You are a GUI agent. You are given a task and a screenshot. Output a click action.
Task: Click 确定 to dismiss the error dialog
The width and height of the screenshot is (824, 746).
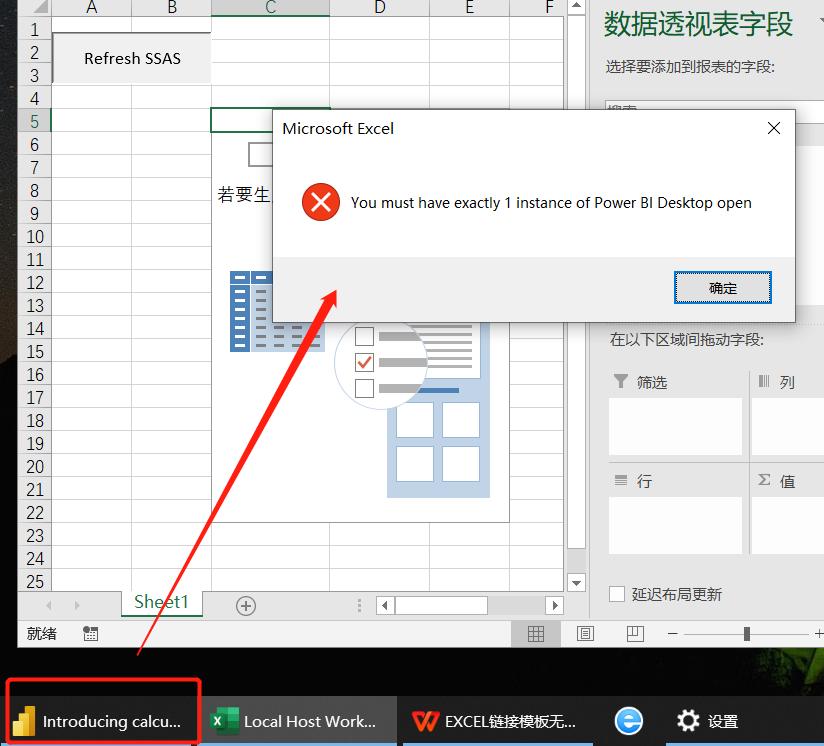coord(722,286)
